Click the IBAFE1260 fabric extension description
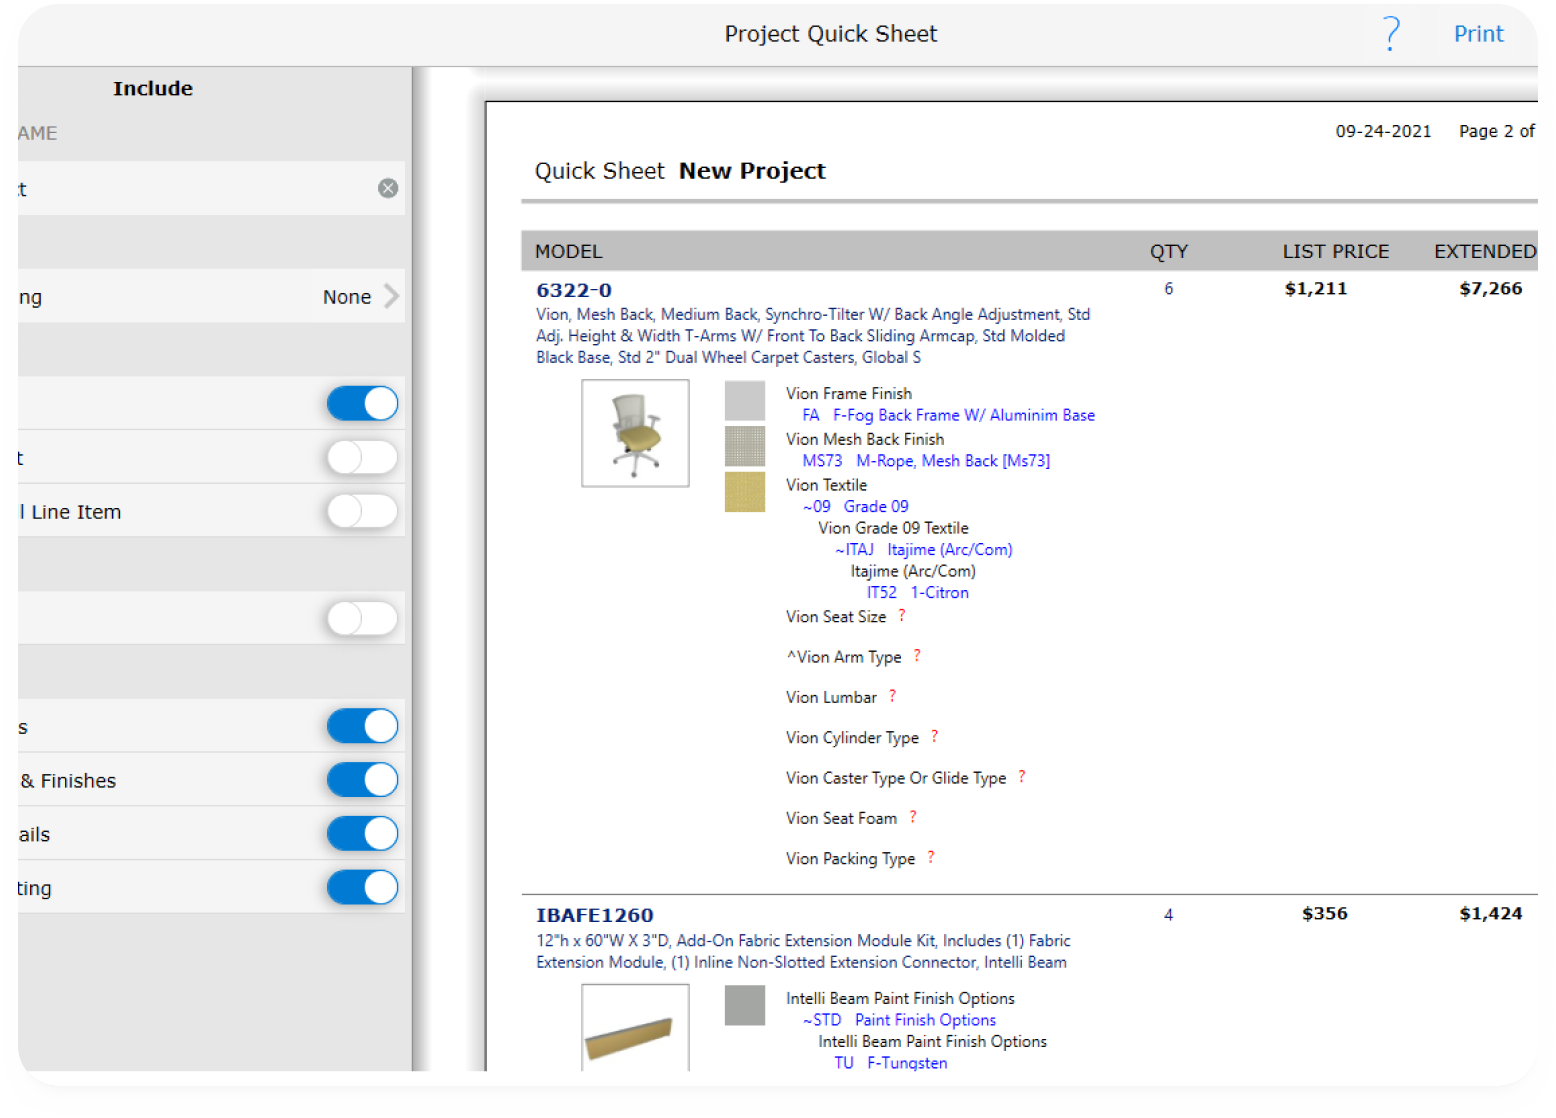Viewport: 1556px width, 1118px height. tap(803, 952)
